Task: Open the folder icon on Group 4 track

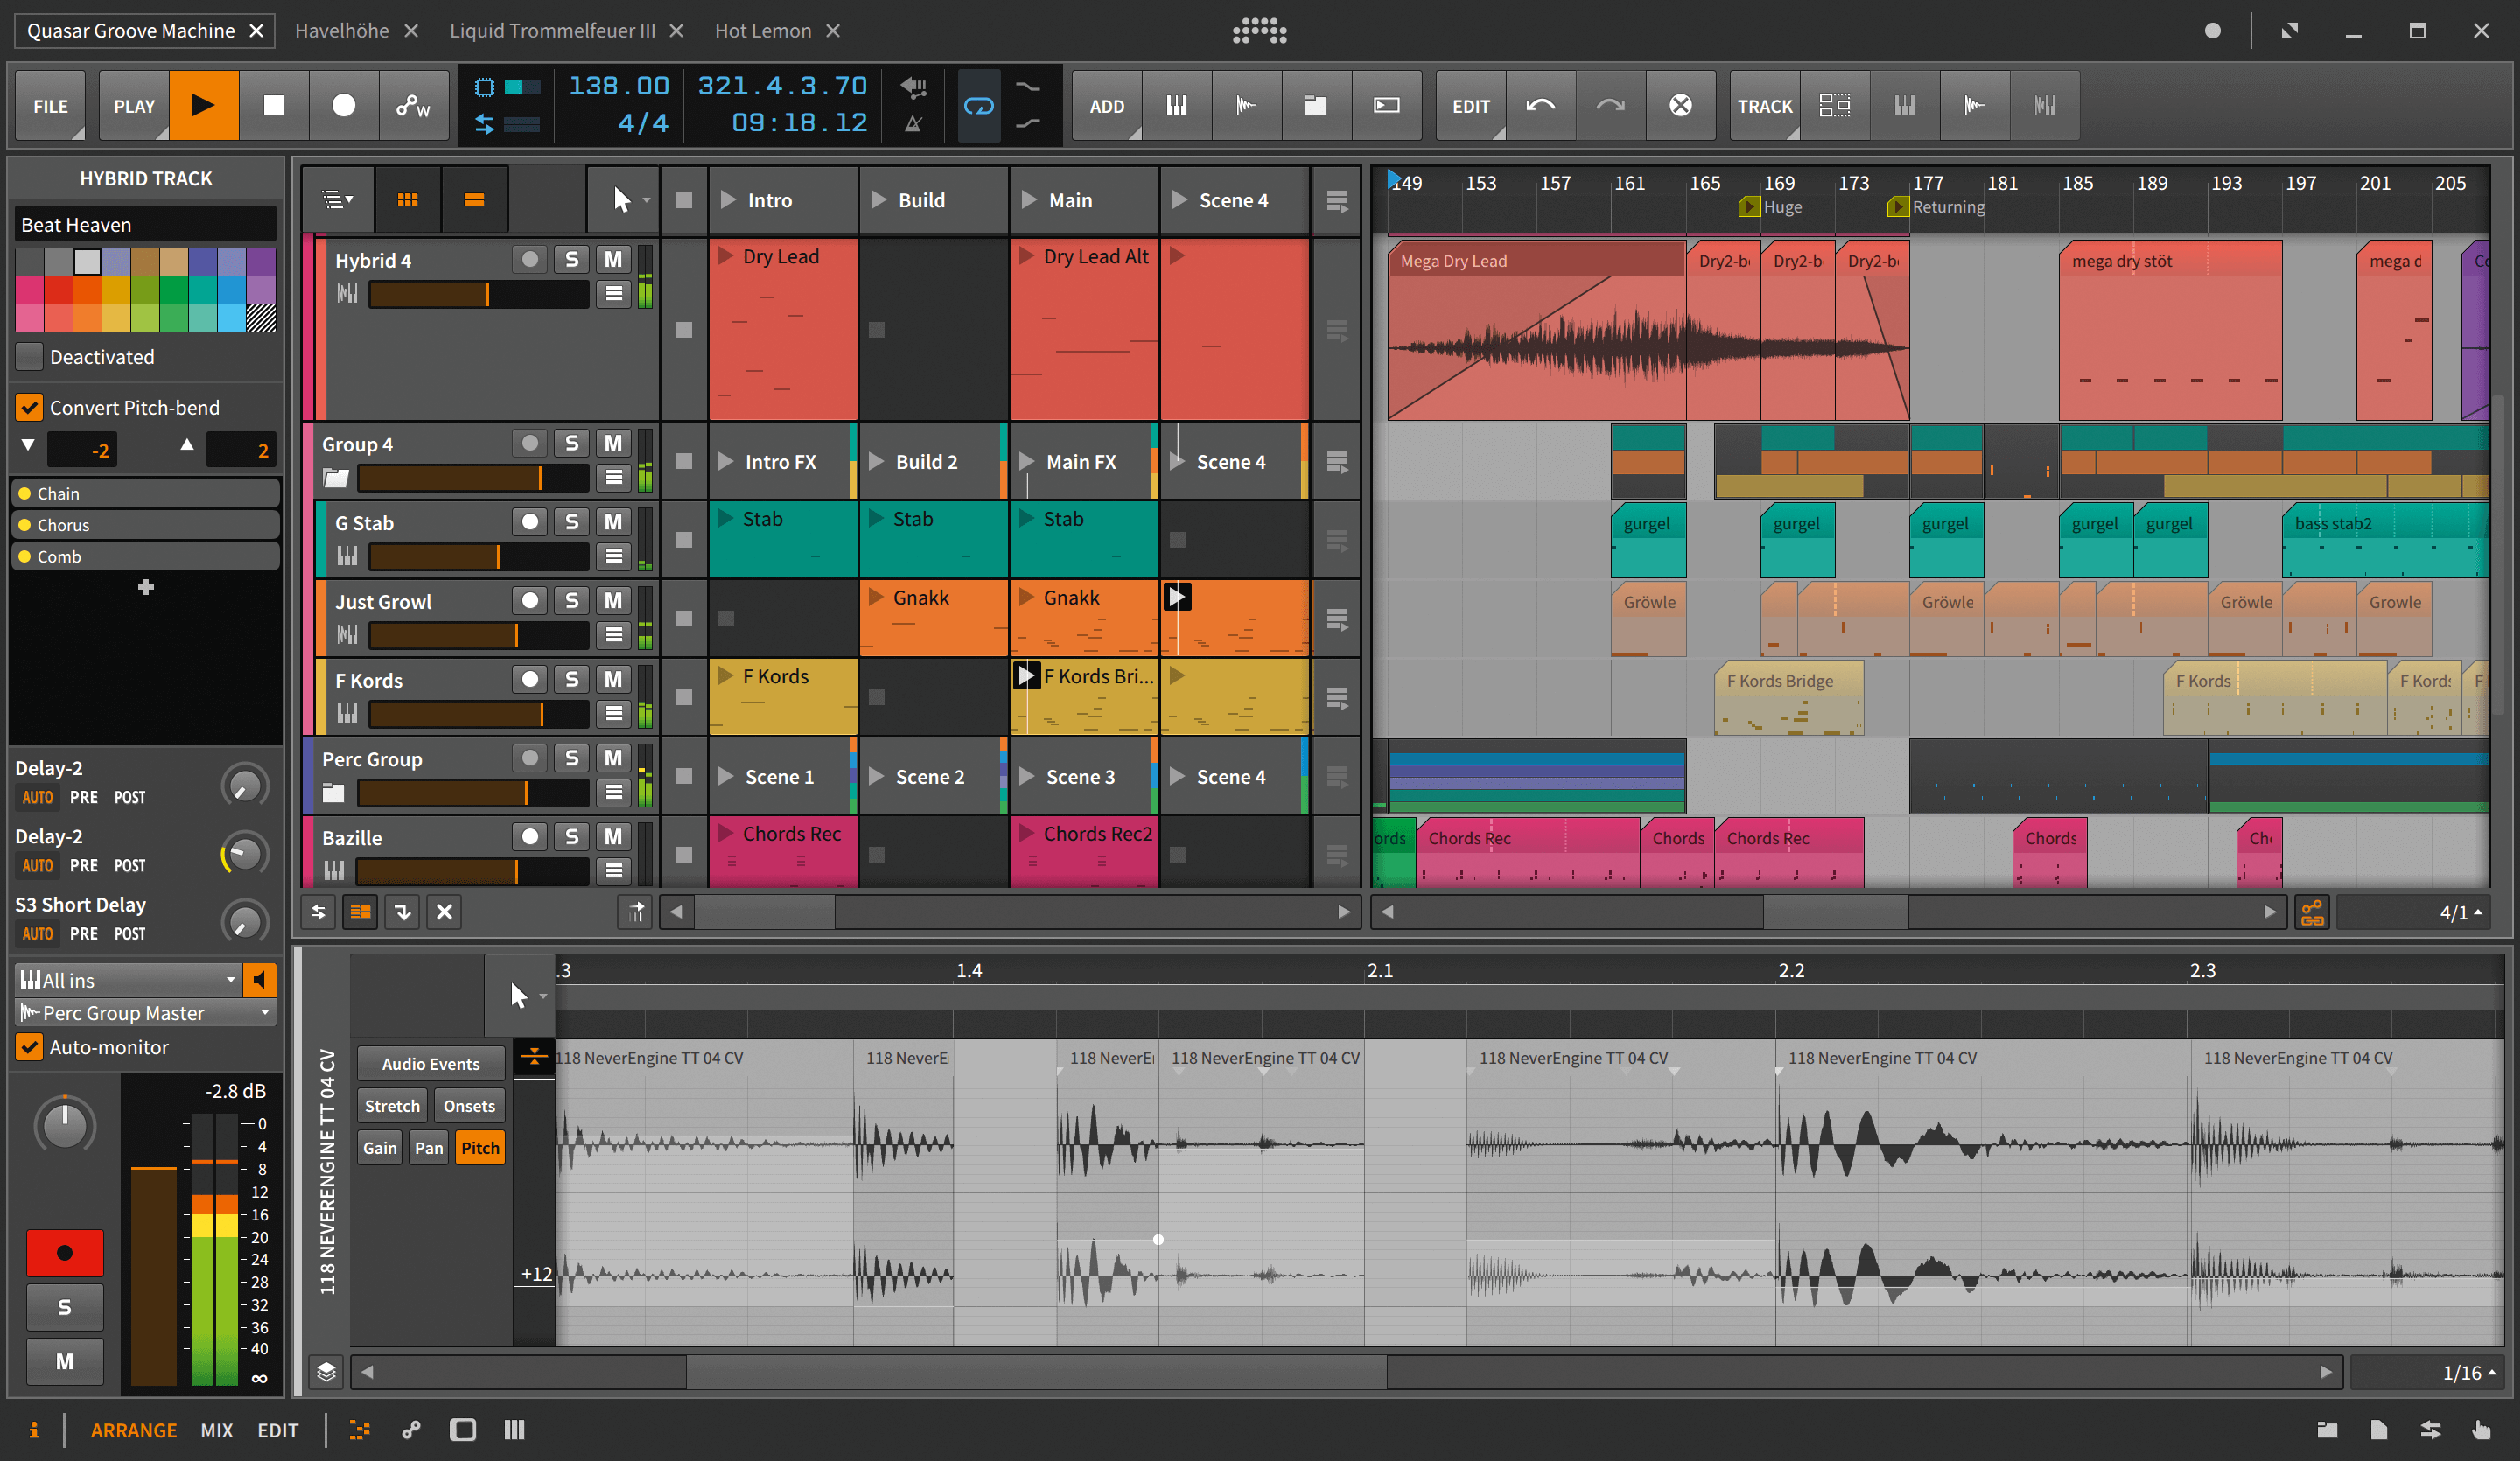Action: (x=334, y=478)
